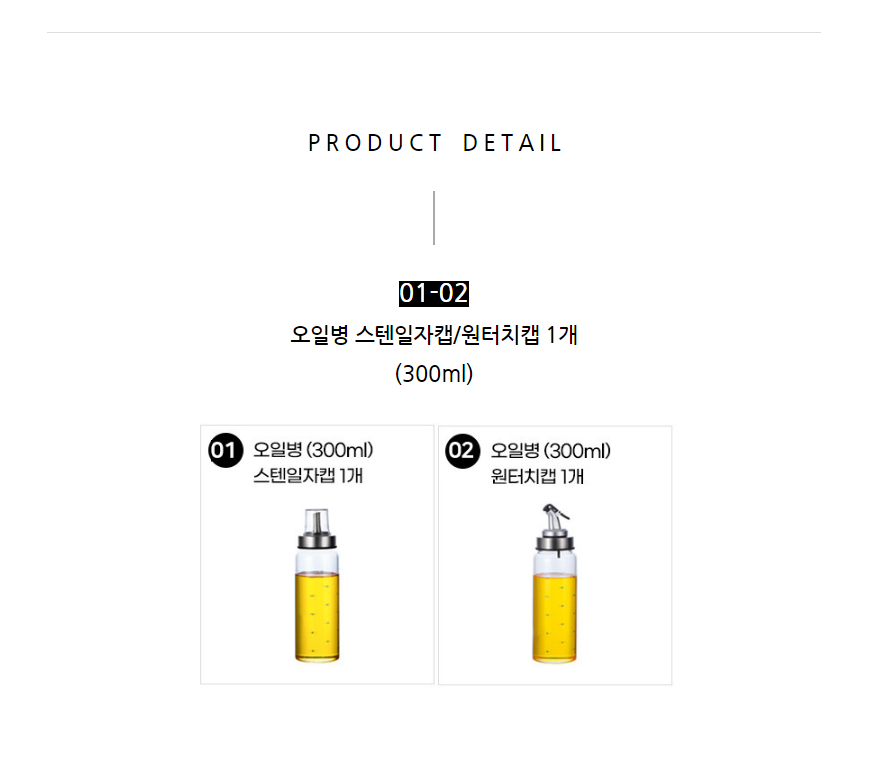The width and height of the screenshot is (877, 764).
Task: Click the yellow oil inside bottle 01
Action: 317,616
